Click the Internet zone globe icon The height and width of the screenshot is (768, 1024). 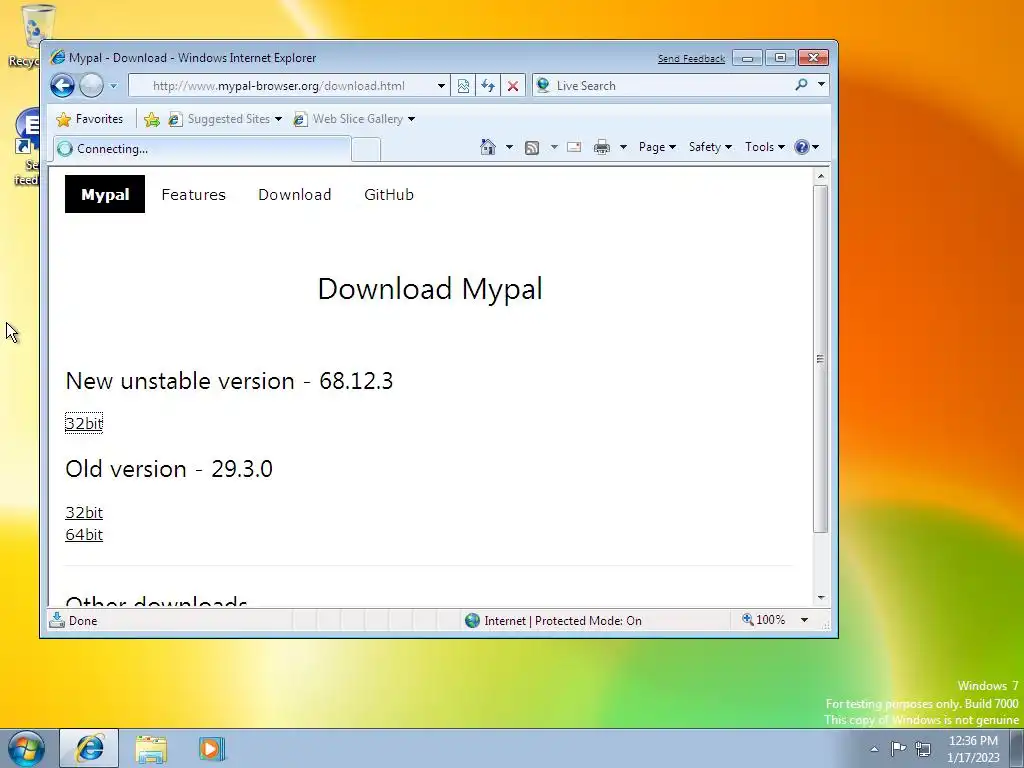(472, 620)
